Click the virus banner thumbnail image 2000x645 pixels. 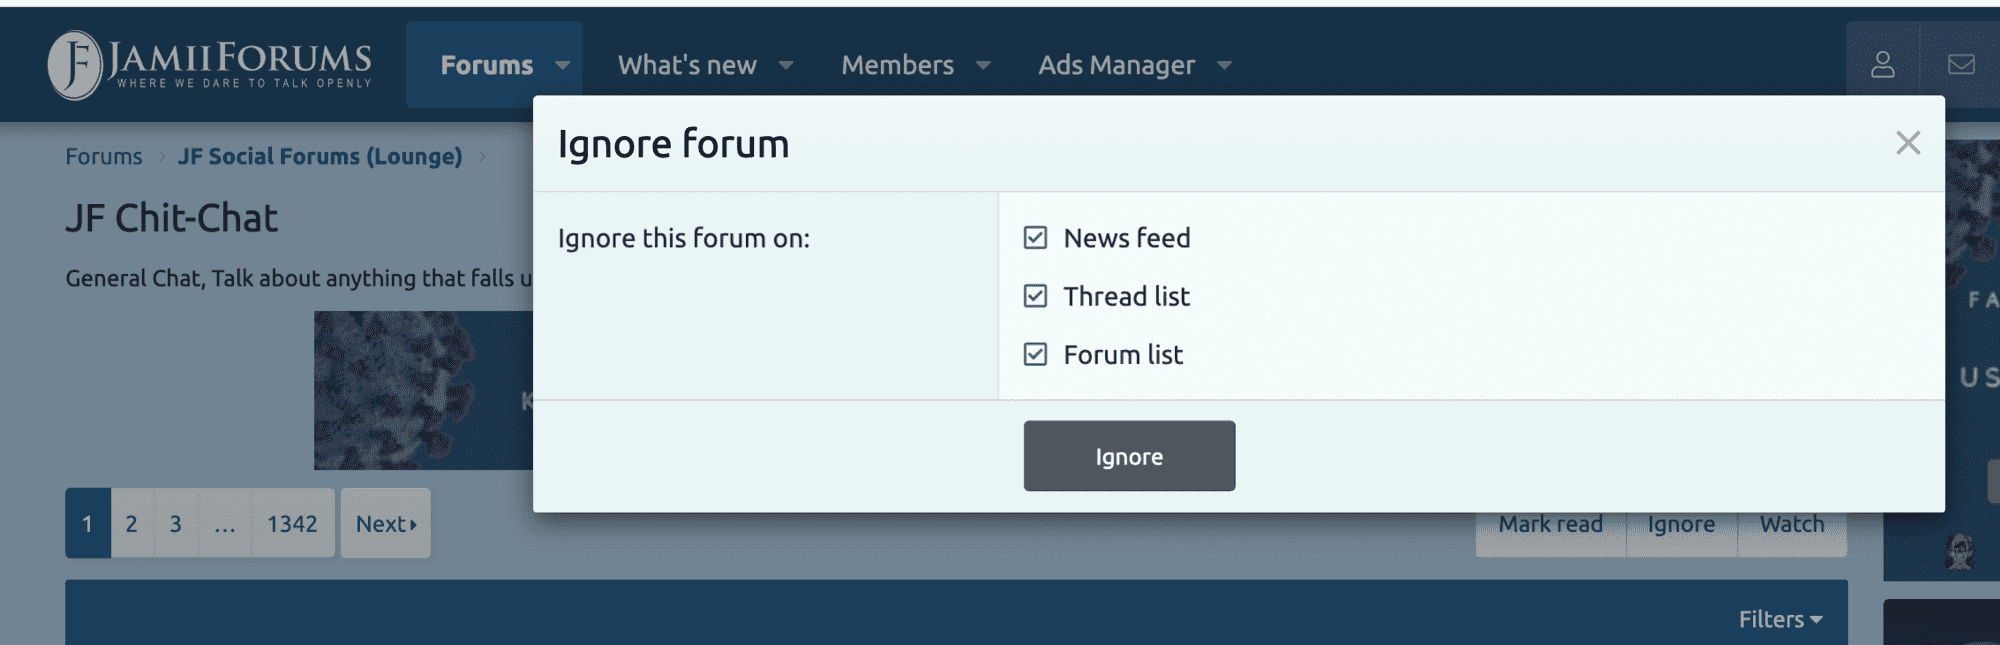(423, 390)
